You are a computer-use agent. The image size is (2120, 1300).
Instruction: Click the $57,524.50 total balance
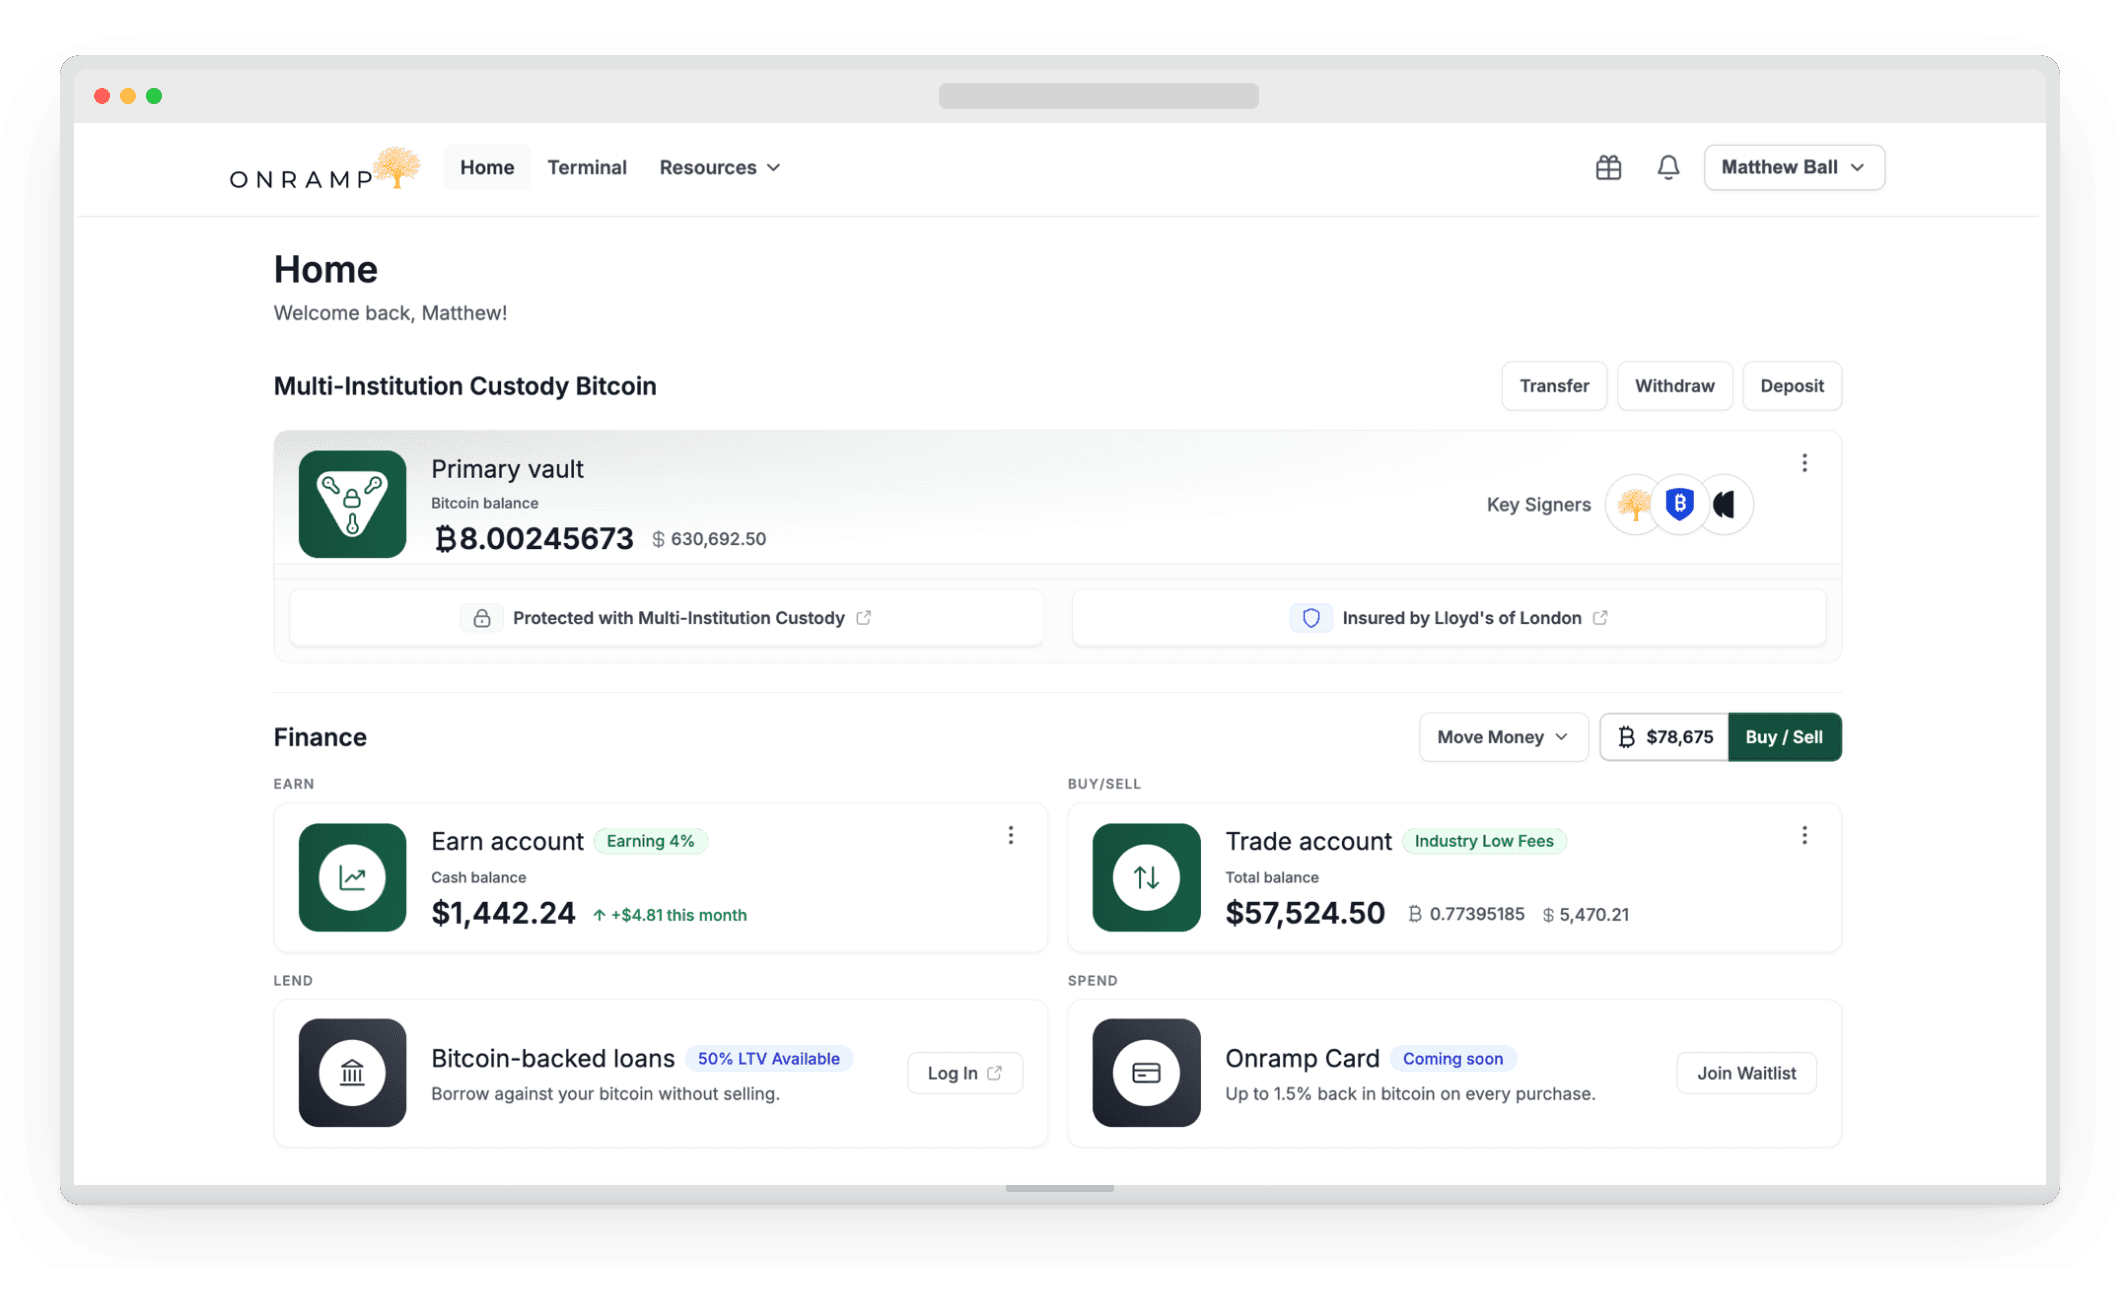pos(1305,913)
